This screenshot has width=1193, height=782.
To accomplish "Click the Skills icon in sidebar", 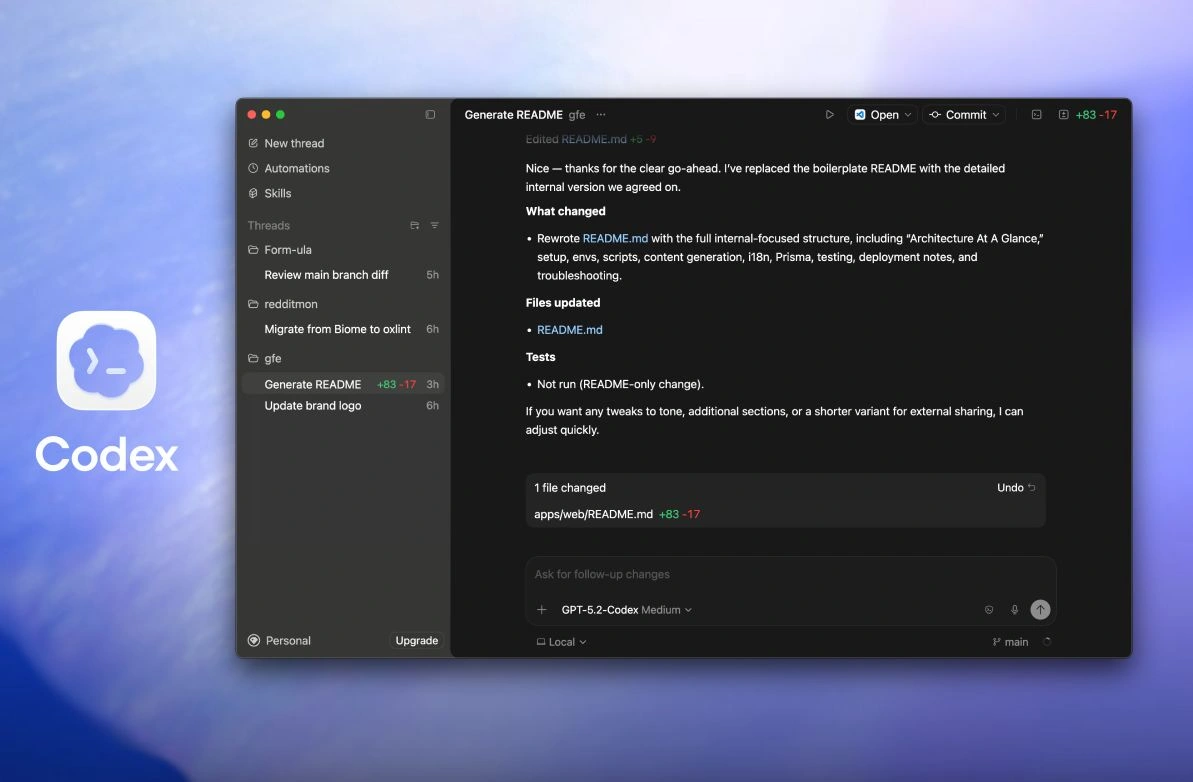I will click(x=253, y=193).
